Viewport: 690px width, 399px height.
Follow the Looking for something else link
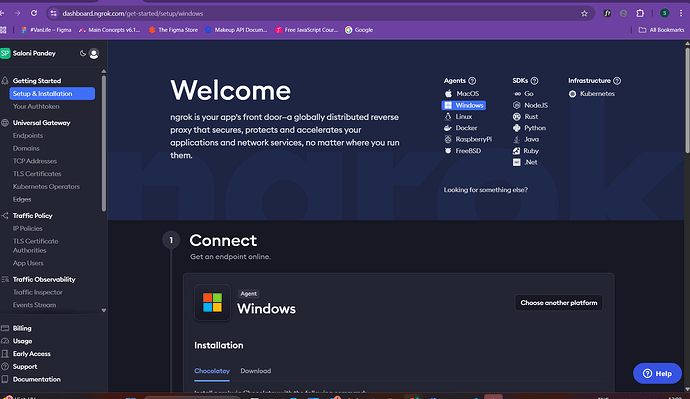point(485,190)
